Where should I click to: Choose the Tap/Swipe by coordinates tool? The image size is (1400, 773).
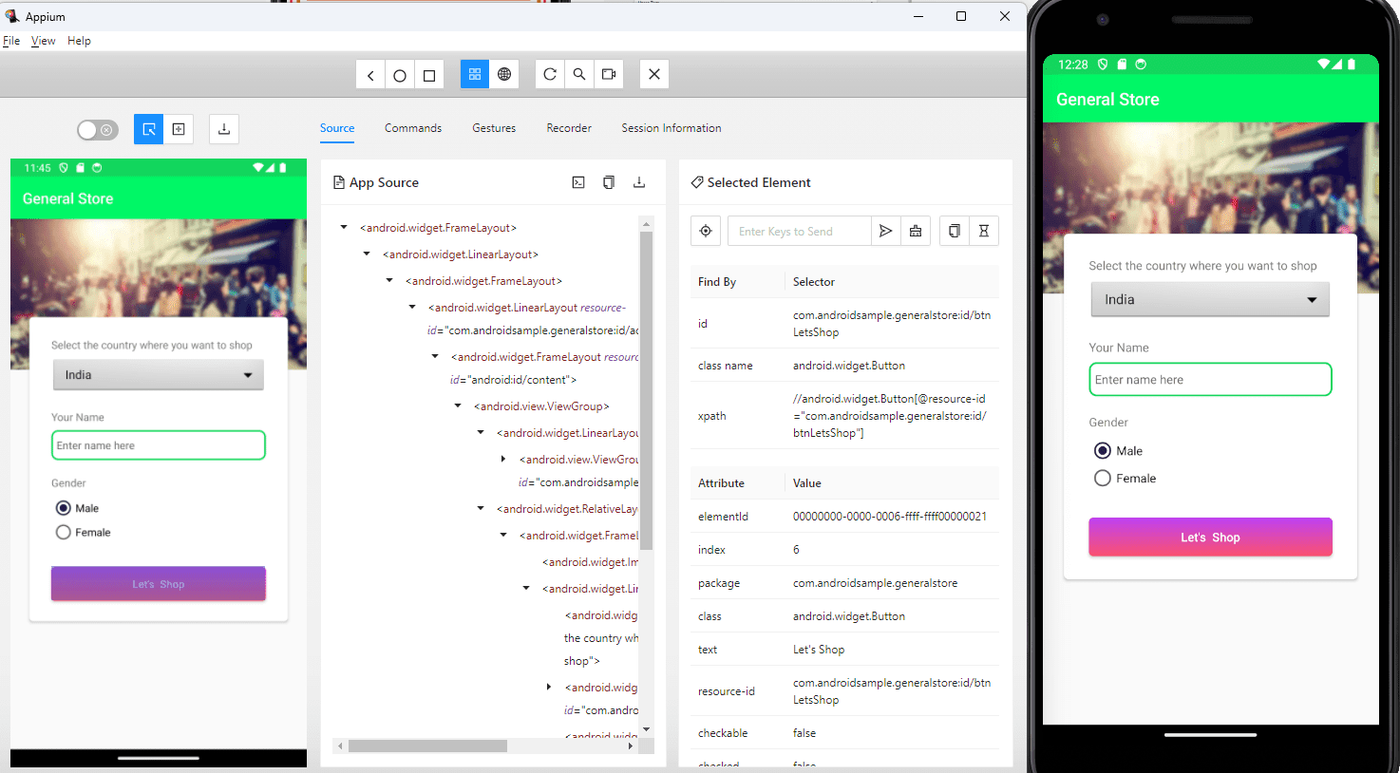pyautogui.click(x=178, y=129)
